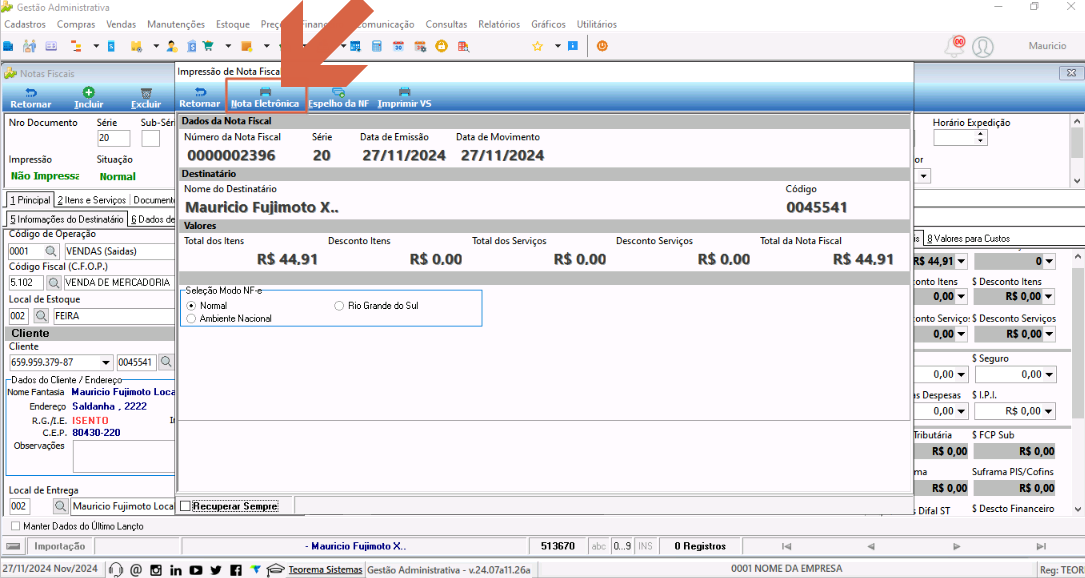The image size is (1085, 578).
Task: Click the yellow favorites star icon
Action: [537, 46]
